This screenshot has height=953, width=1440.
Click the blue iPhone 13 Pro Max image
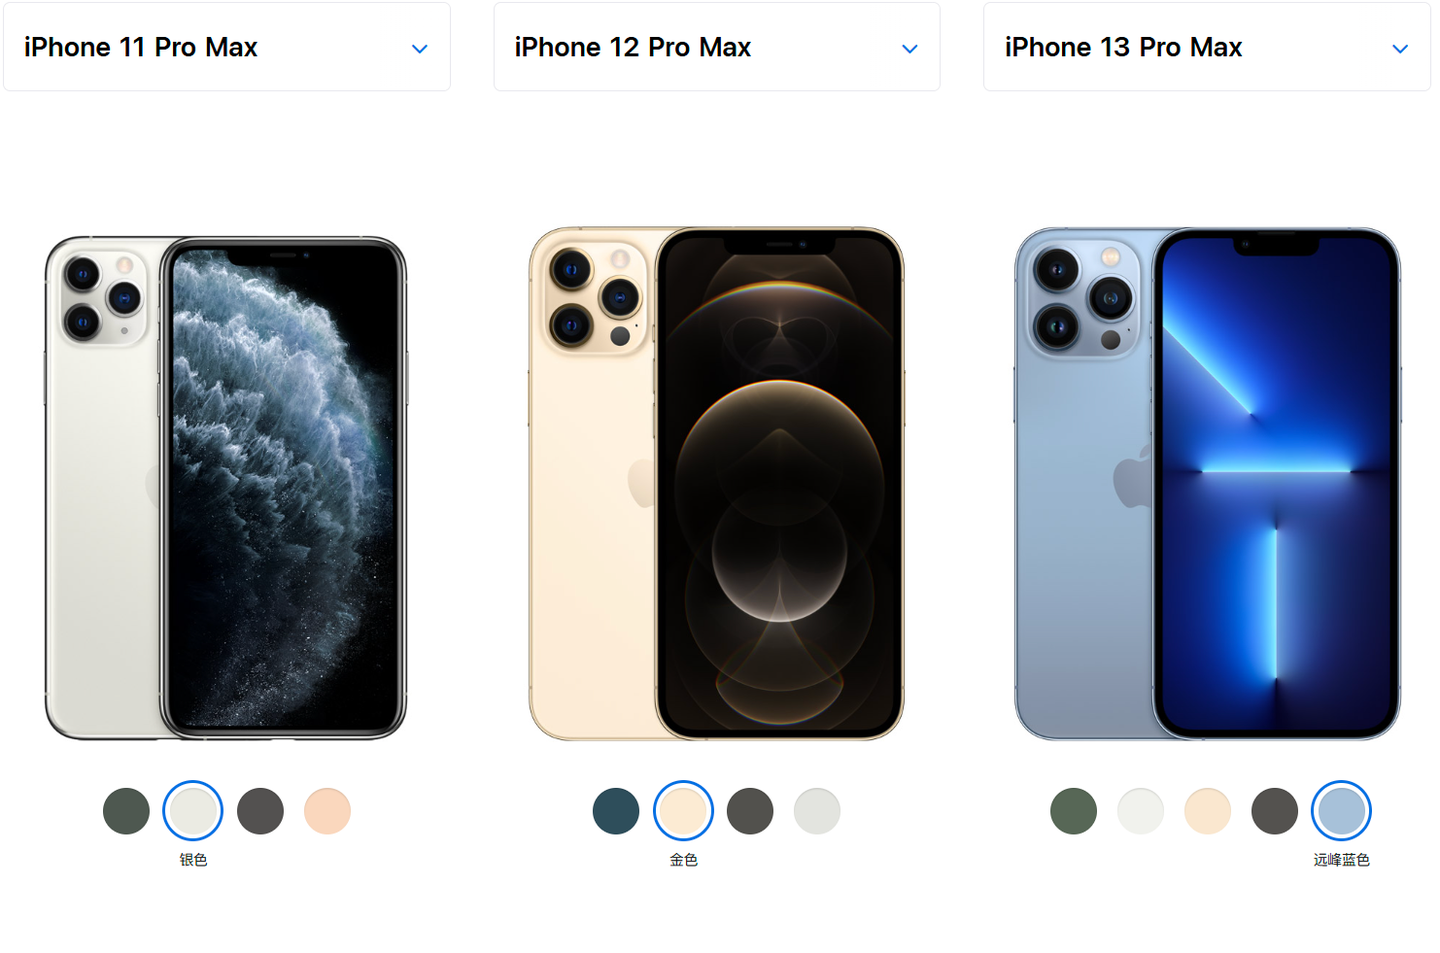(1207, 484)
